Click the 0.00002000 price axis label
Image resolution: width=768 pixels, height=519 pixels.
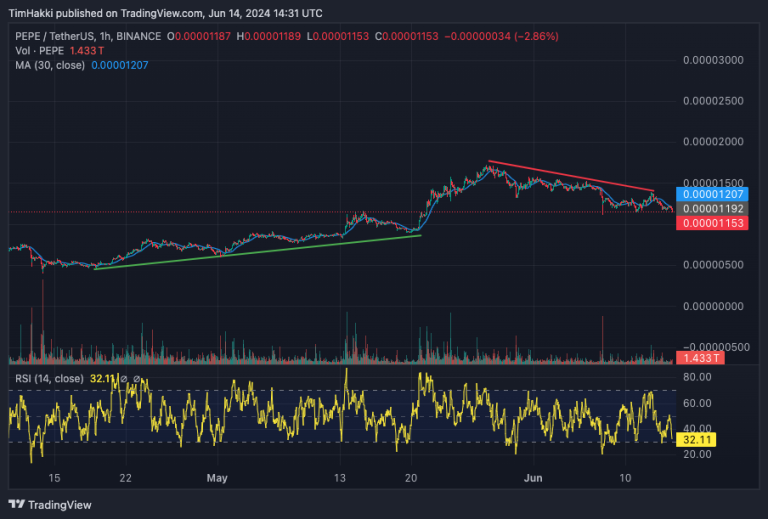pos(713,142)
